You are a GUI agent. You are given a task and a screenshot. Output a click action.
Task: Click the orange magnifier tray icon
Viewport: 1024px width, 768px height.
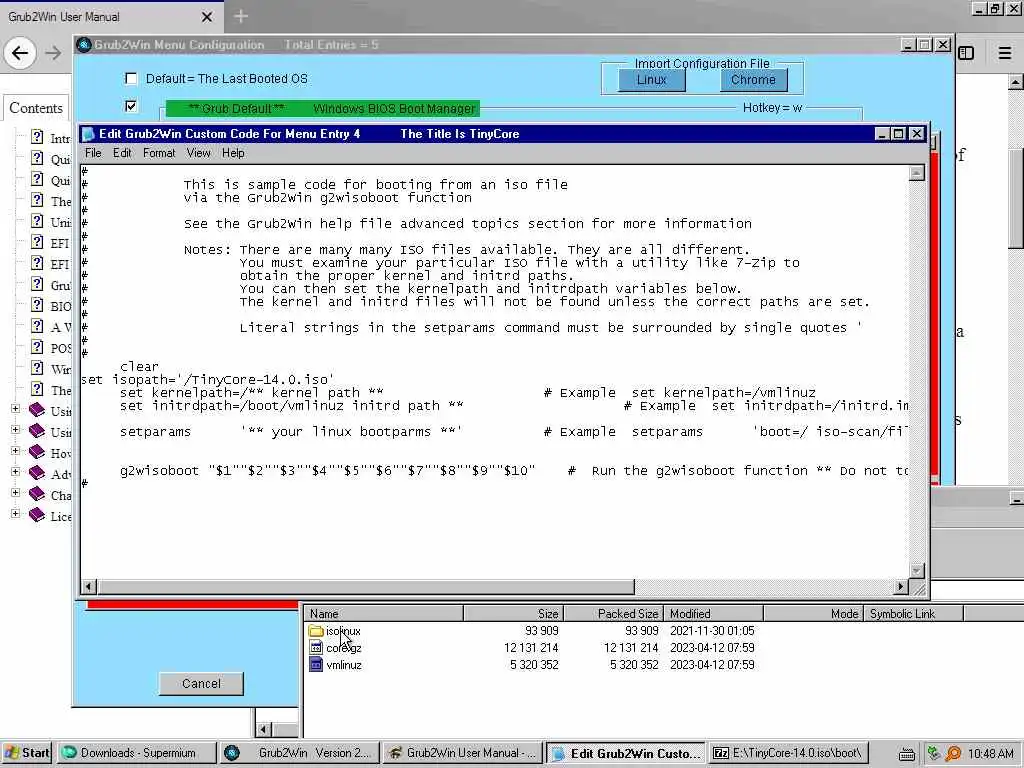click(x=953, y=754)
